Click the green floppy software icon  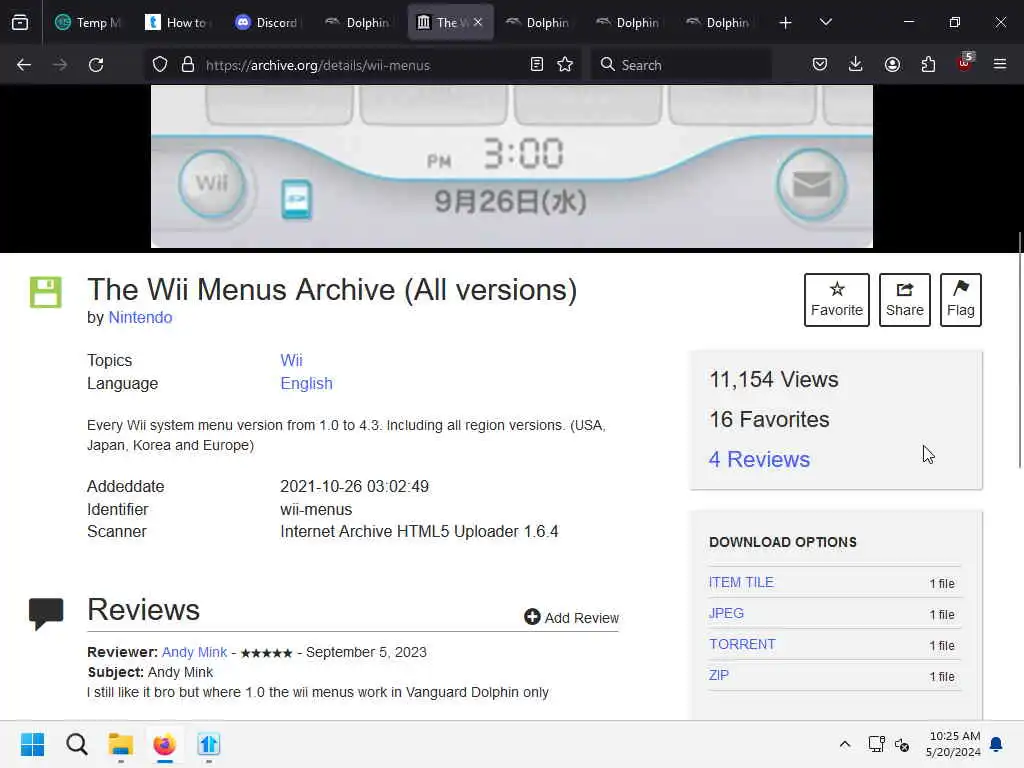point(46,292)
